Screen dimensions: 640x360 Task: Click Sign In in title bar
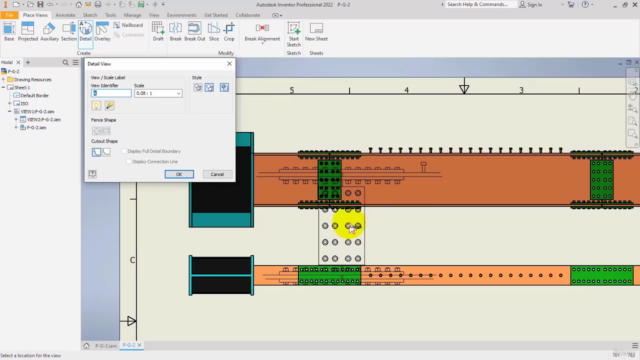pyautogui.click(x=531, y=4)
